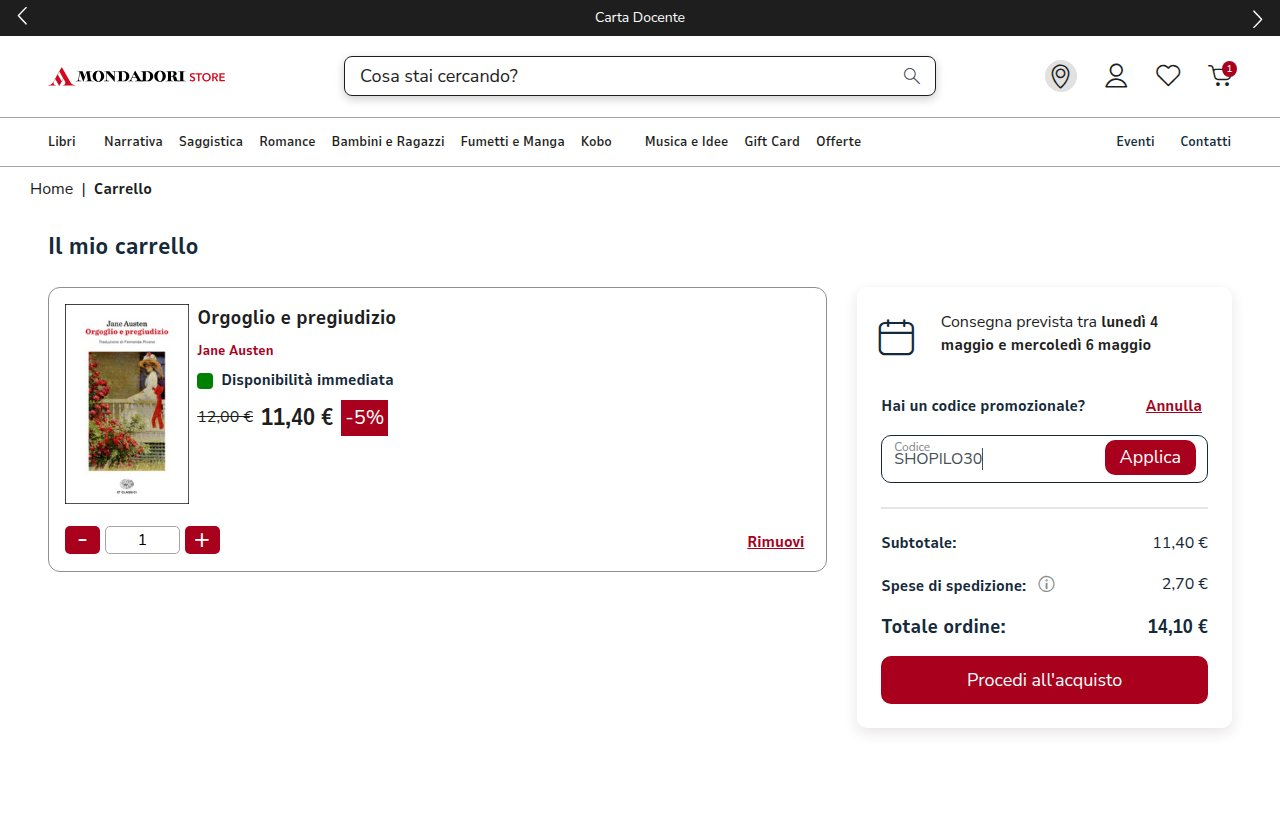This screenshot has width=1280, height=832.
Task: Click the Carrello breadcrumb text
Action: click(x=123, y=189)
